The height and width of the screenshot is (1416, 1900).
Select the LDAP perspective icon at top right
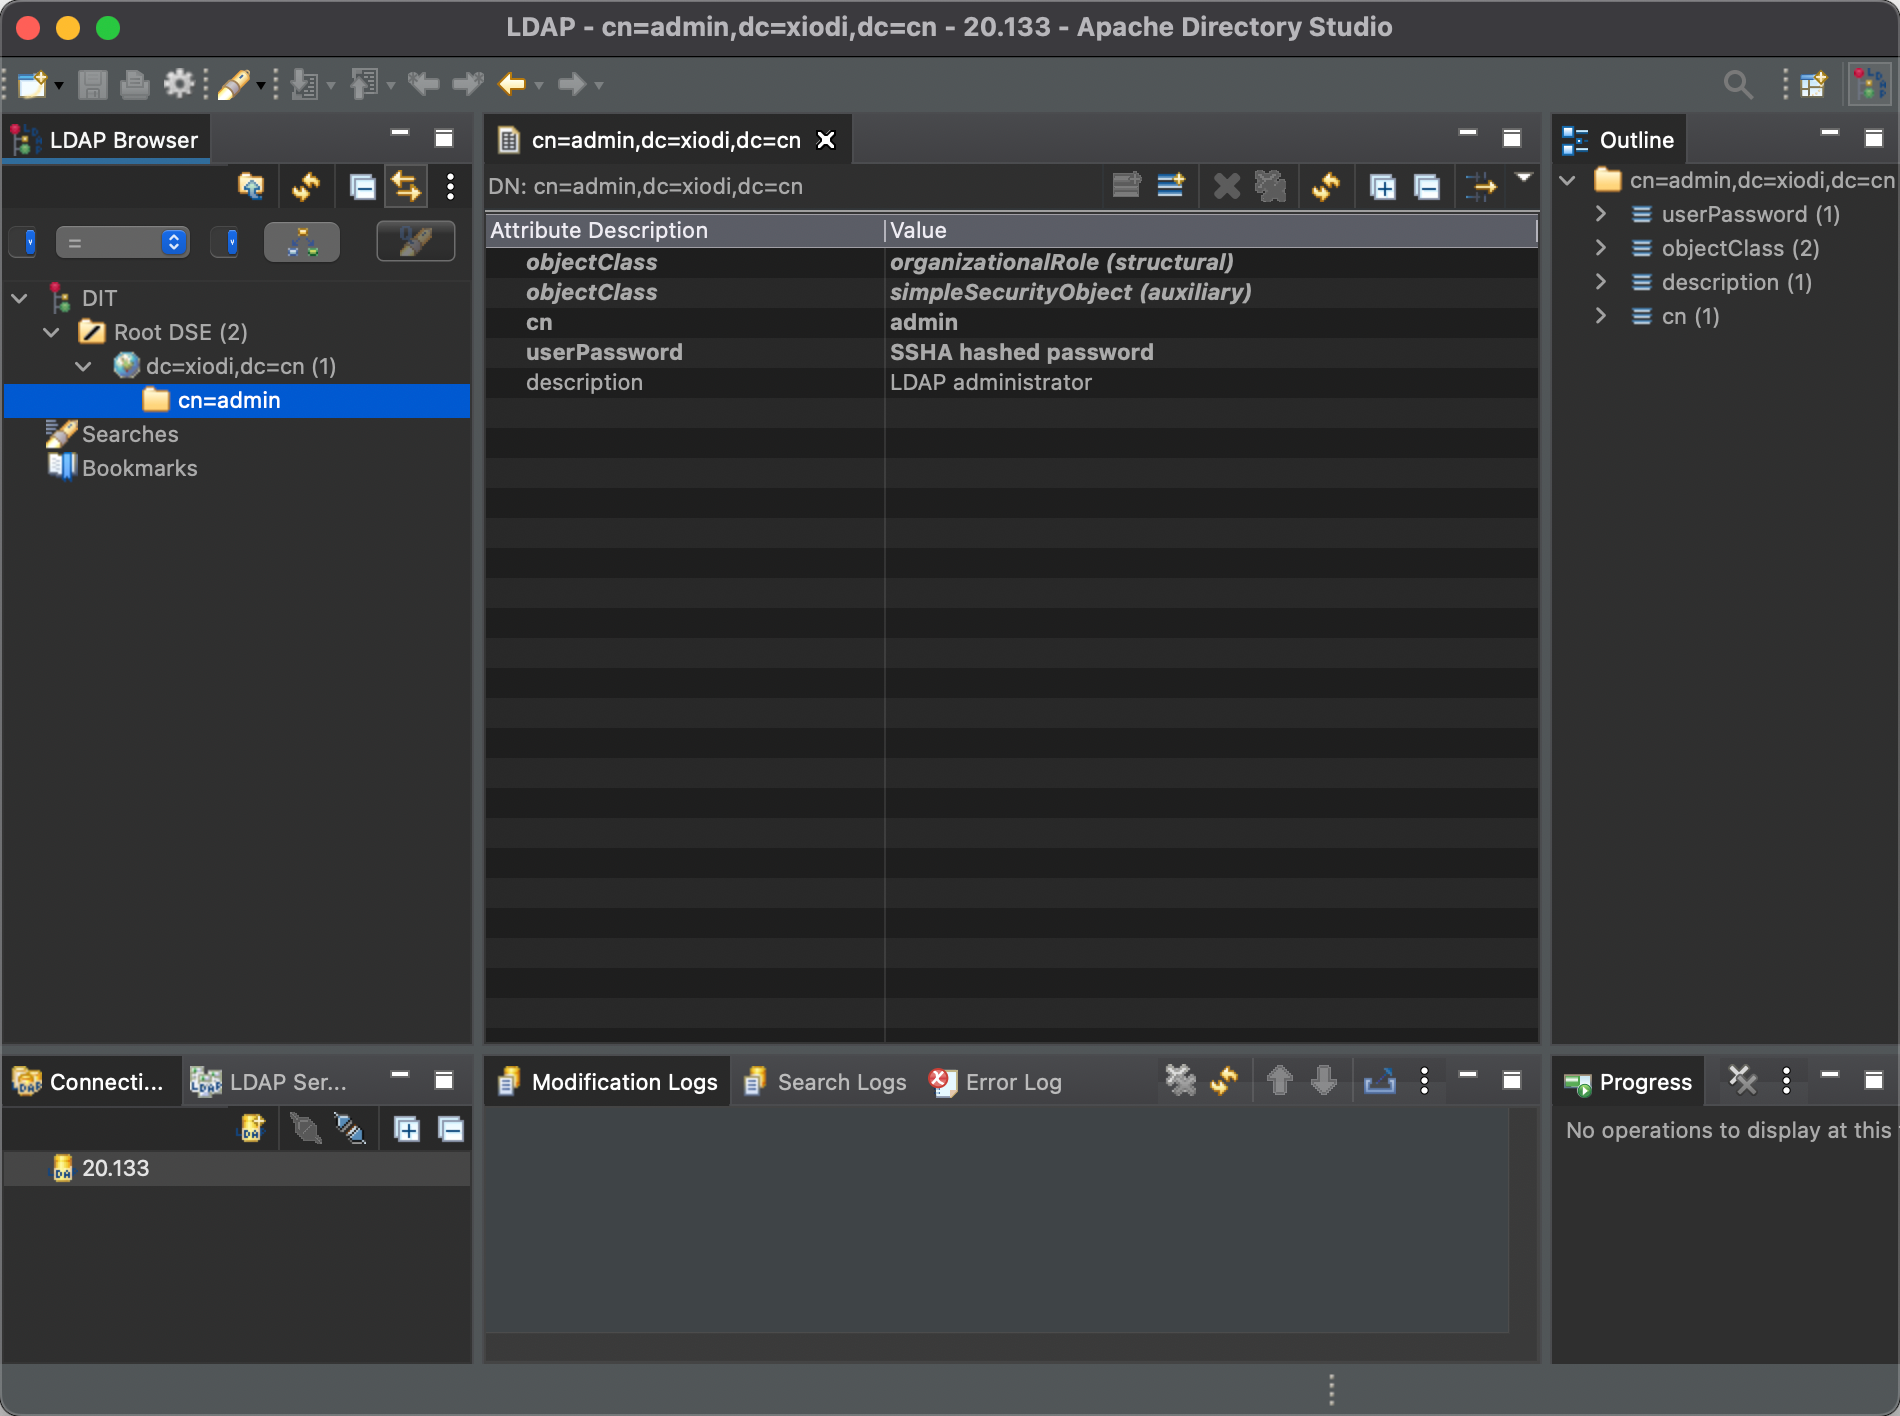1869,84
